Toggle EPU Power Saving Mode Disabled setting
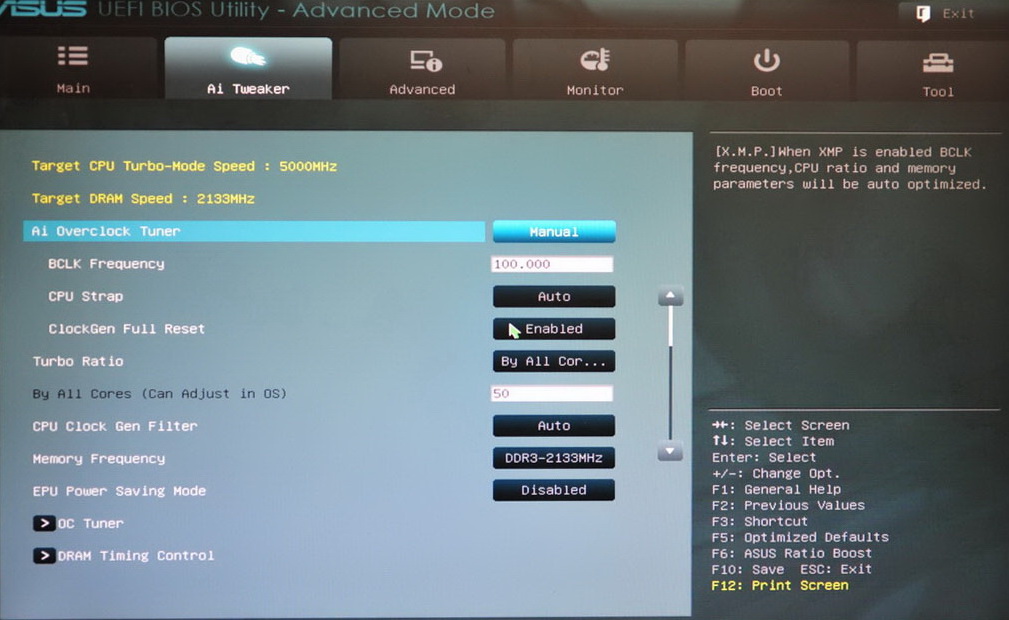The width and height of the screenshot is (1009, 620). pyautogui.click(x=554, y=490)
